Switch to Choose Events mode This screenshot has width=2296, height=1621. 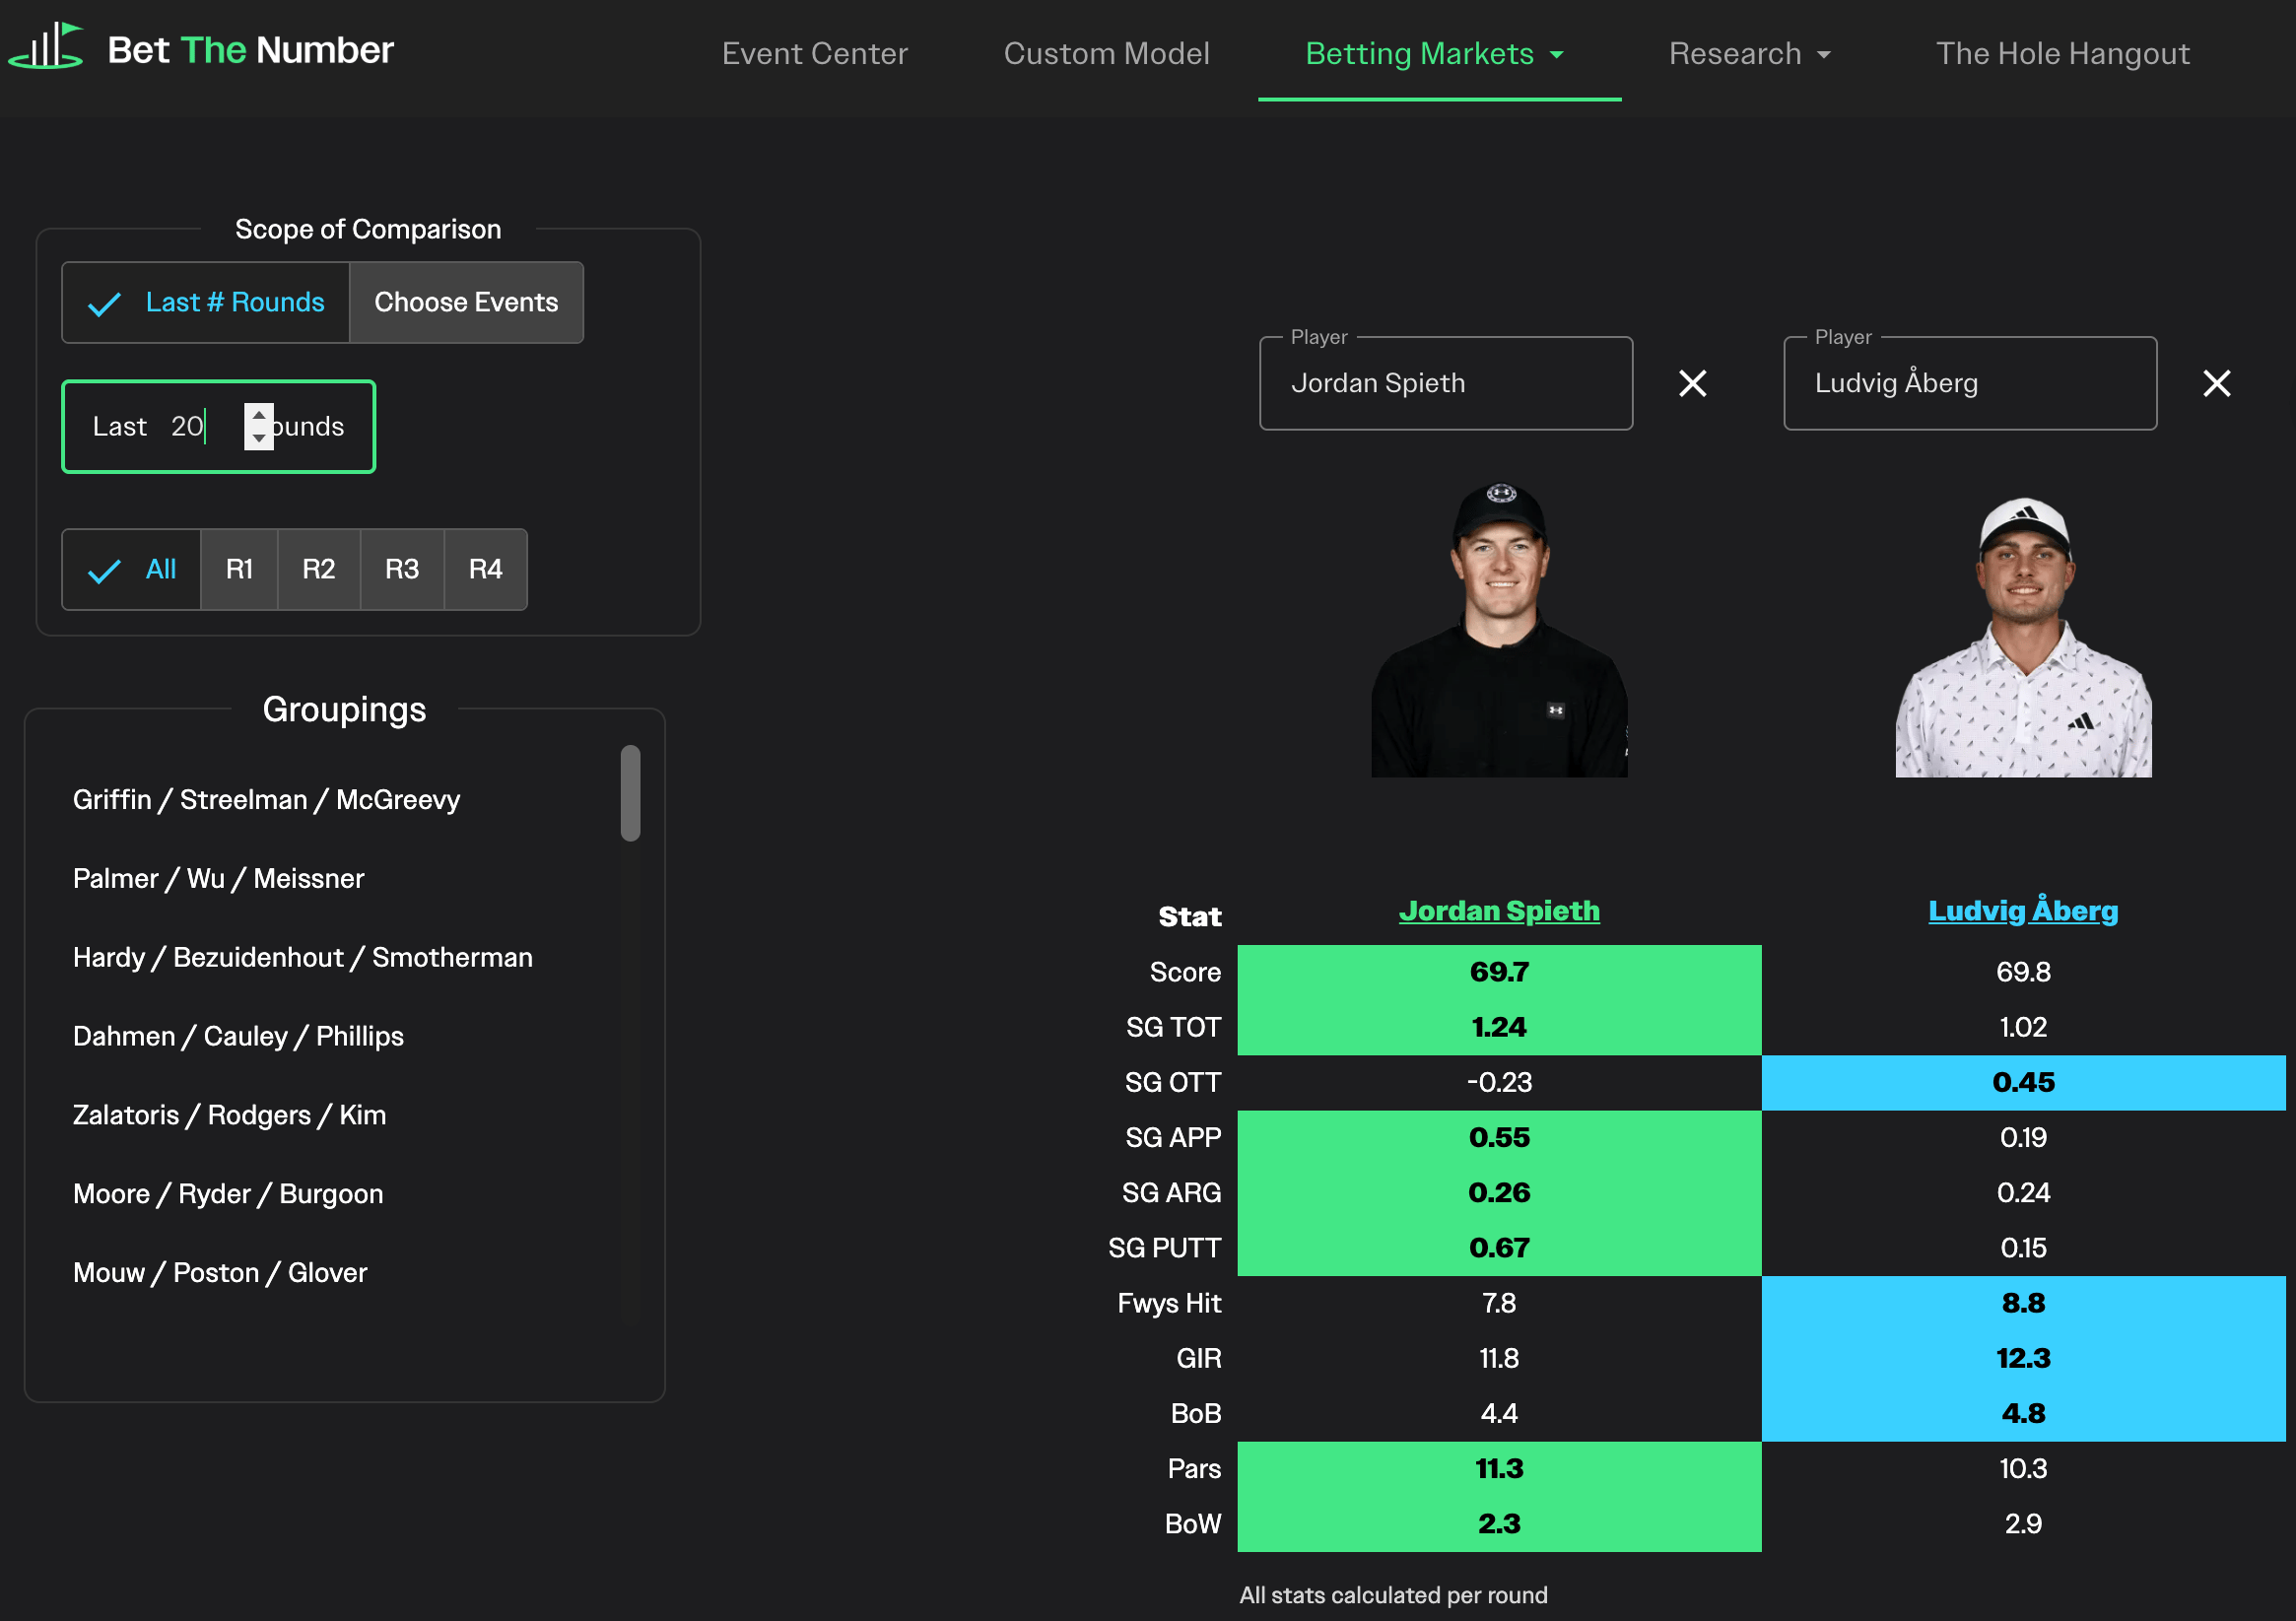click(466, 303)
